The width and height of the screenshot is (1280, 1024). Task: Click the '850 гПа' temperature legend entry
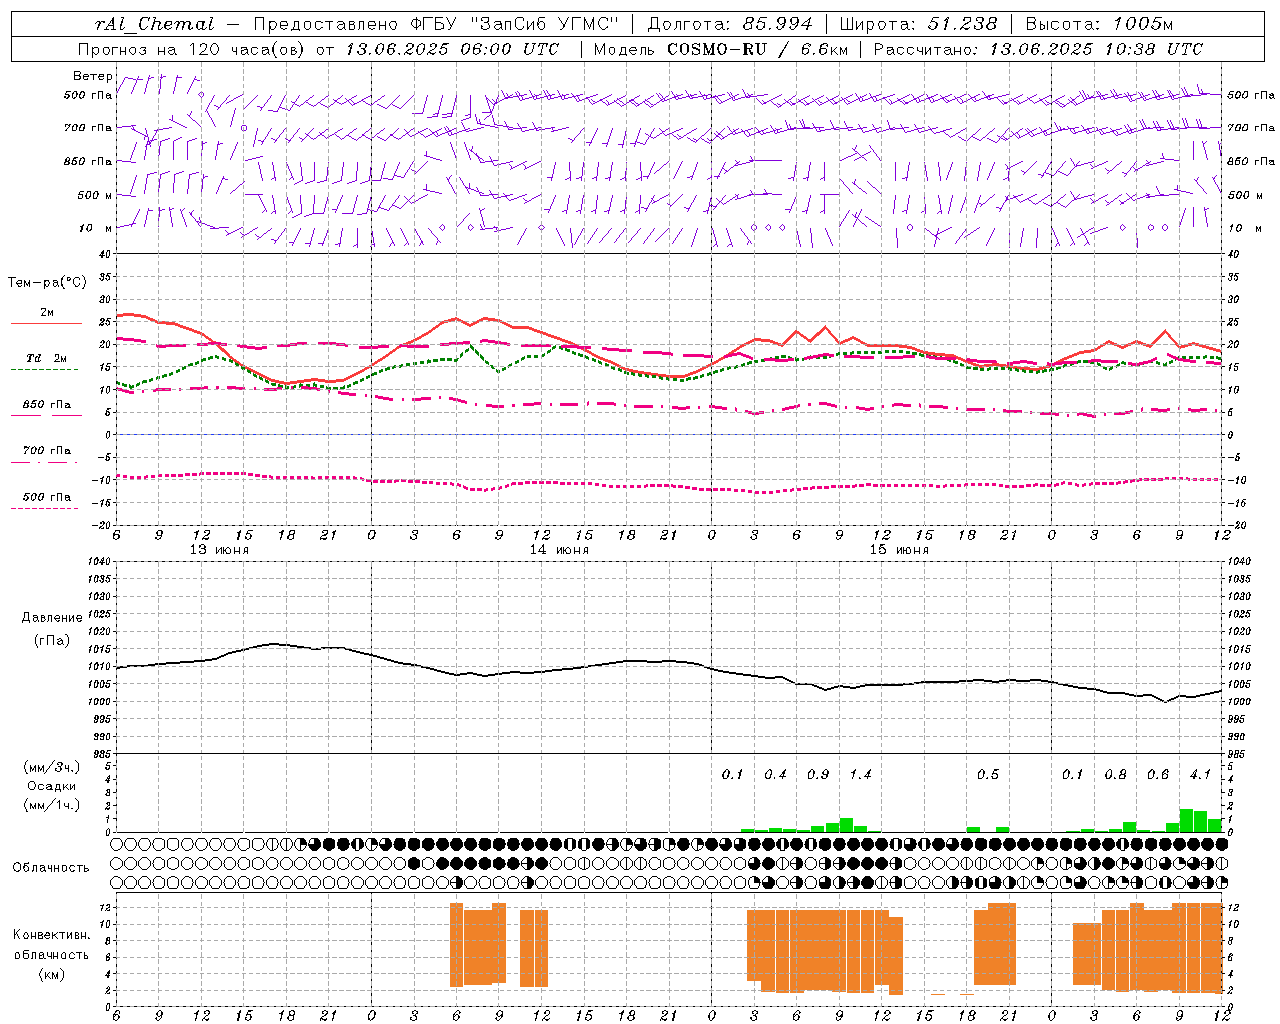coord(47,405)
